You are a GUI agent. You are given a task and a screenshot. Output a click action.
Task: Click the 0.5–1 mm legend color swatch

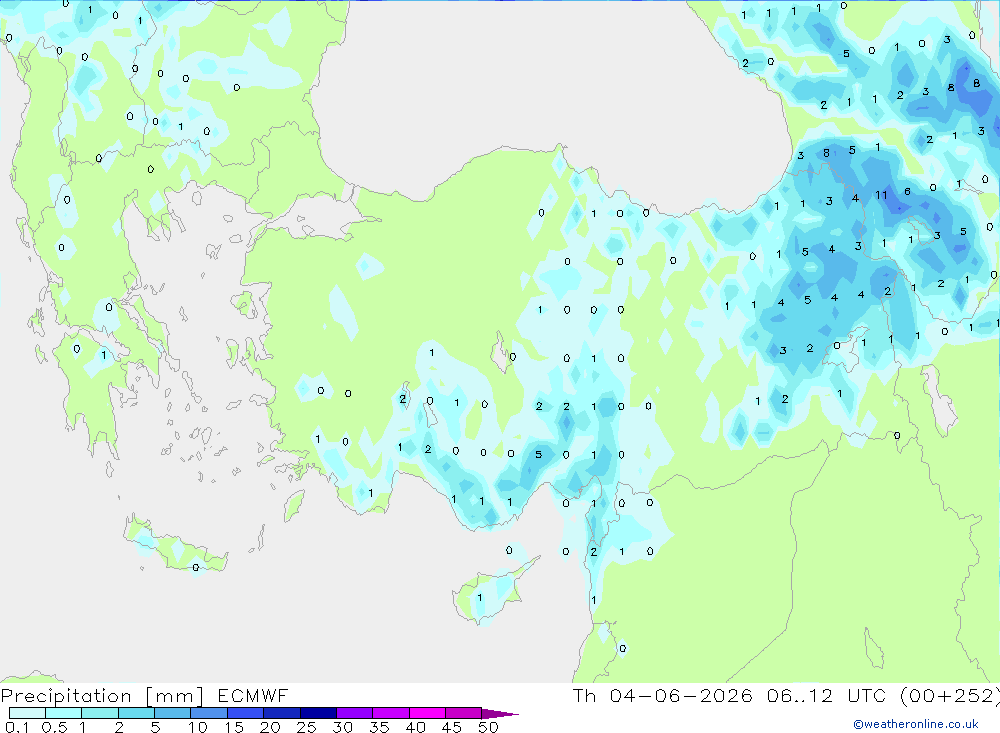(x=63, y=713)
